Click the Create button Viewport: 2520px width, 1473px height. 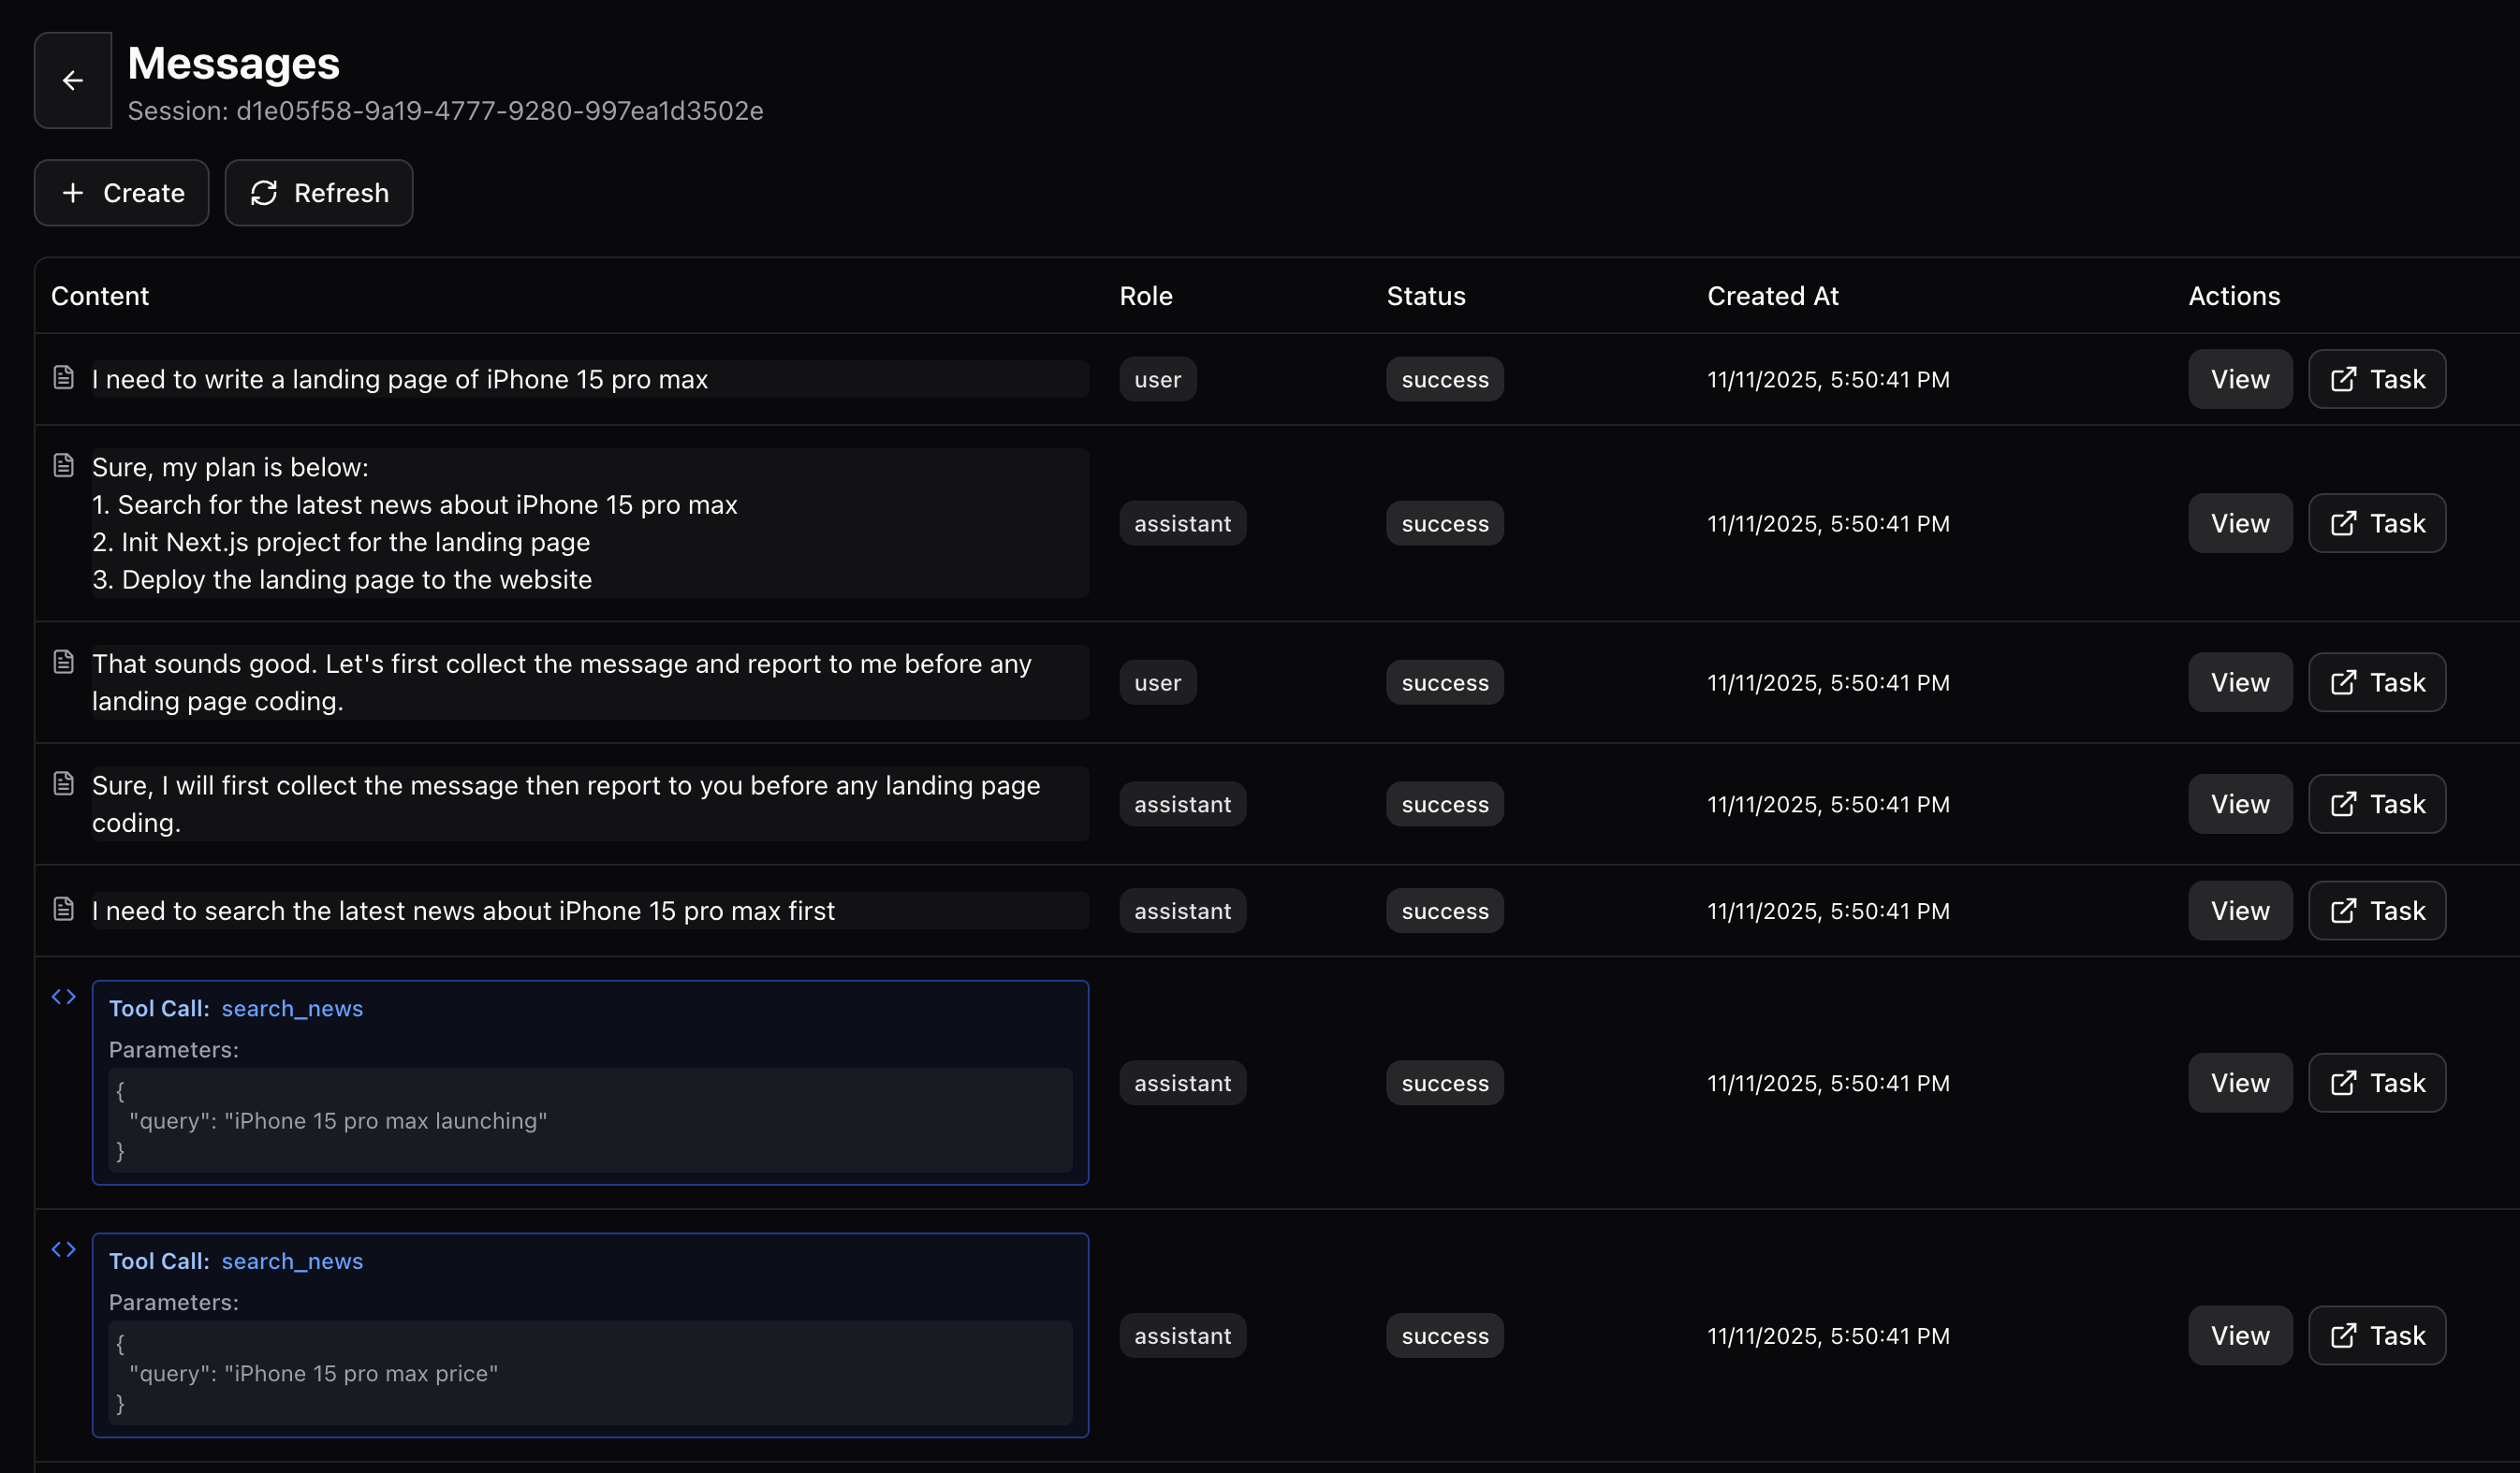[x=121, y=193]
